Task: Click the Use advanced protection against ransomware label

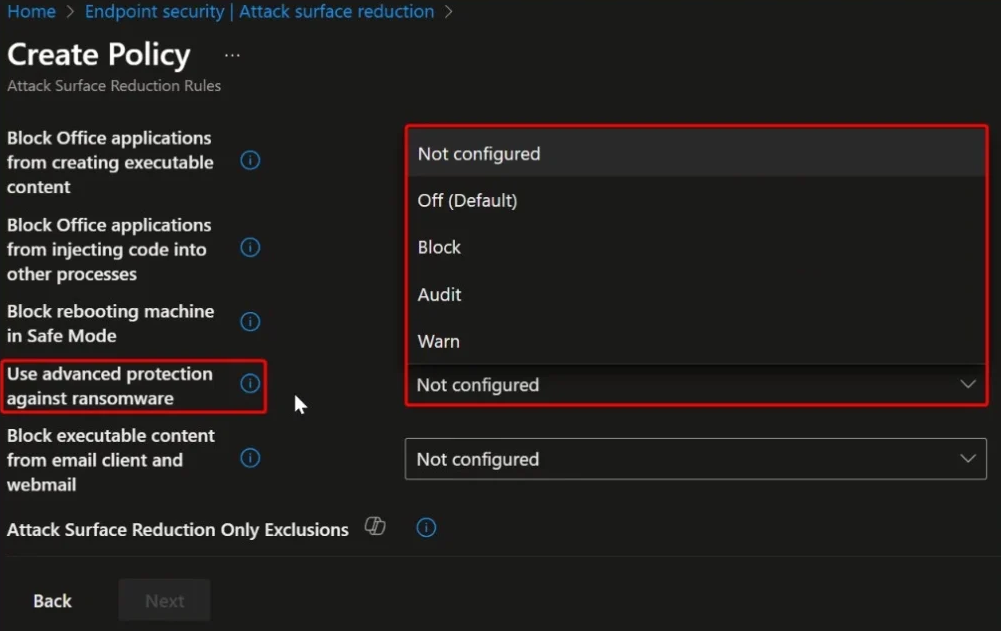Action: (110, 386)
